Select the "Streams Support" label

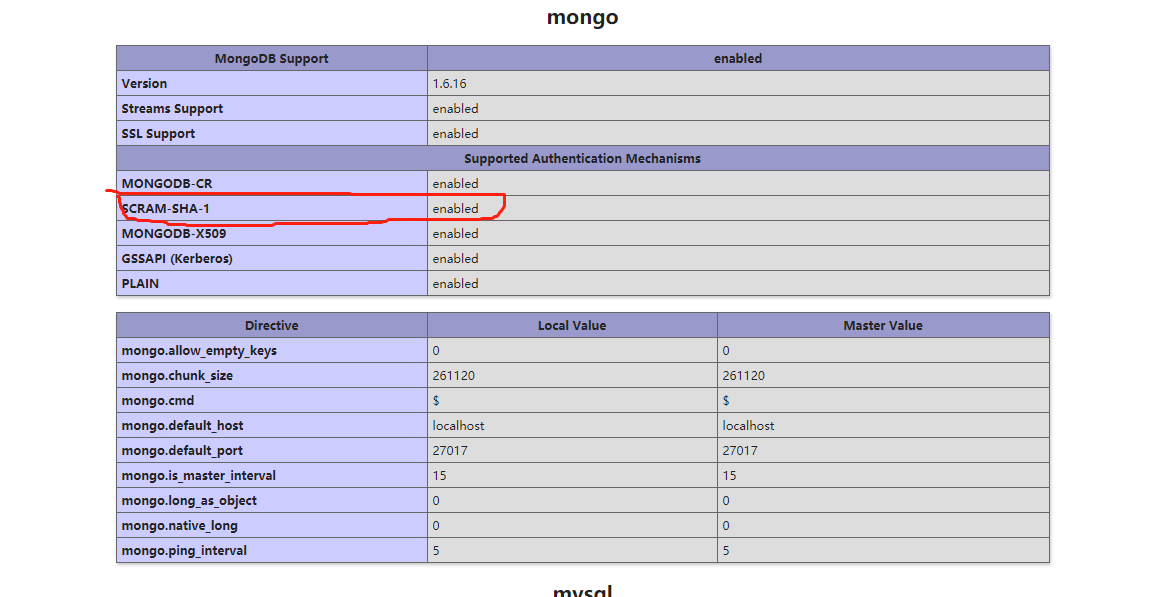[x=172, y=108]
